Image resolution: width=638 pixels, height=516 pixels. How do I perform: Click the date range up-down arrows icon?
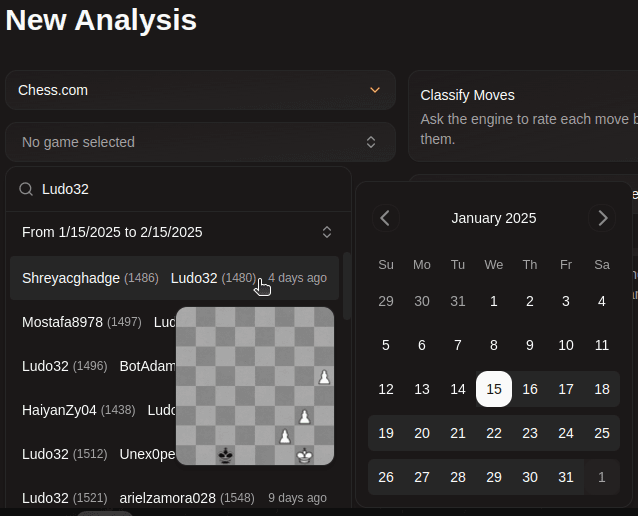[x=327, y=232]
